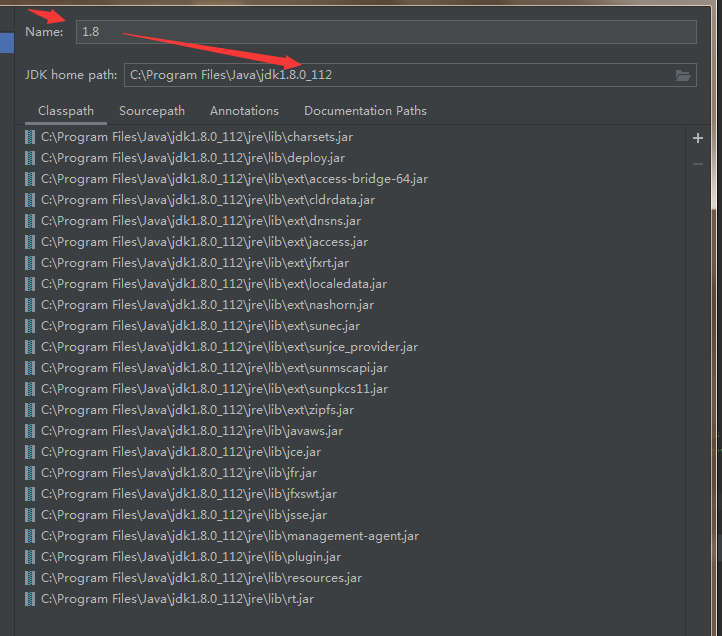Click the jar icon beside charsets.jar
The image size is (722, 636).
pos(30,137)
